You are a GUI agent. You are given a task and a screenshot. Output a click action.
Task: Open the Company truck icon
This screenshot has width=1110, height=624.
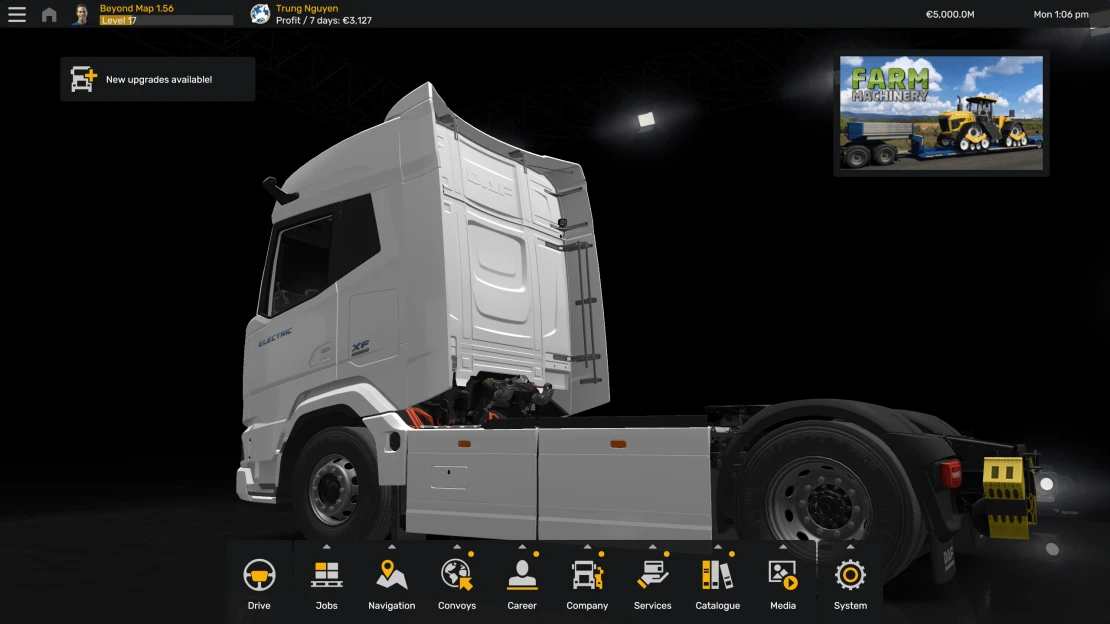click(x=587, y=576)
